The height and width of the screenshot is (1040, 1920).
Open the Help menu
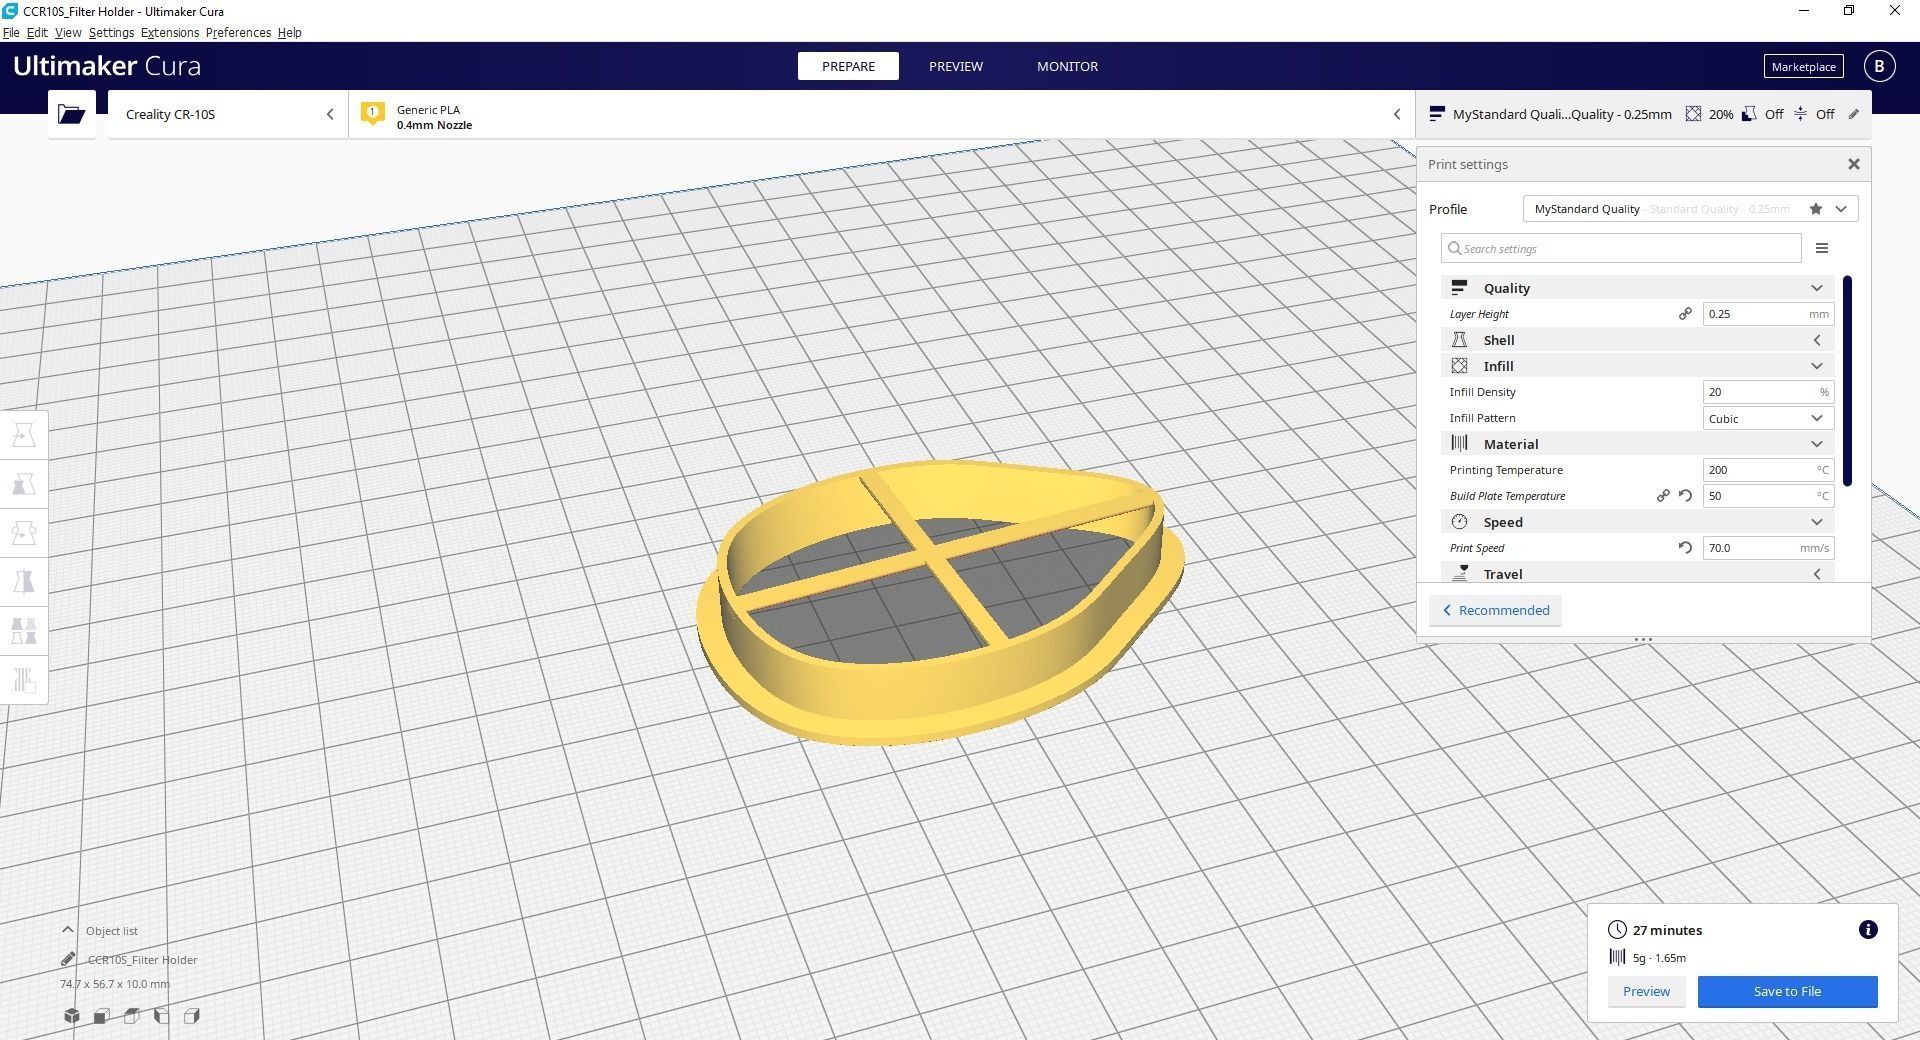(289, 32)
